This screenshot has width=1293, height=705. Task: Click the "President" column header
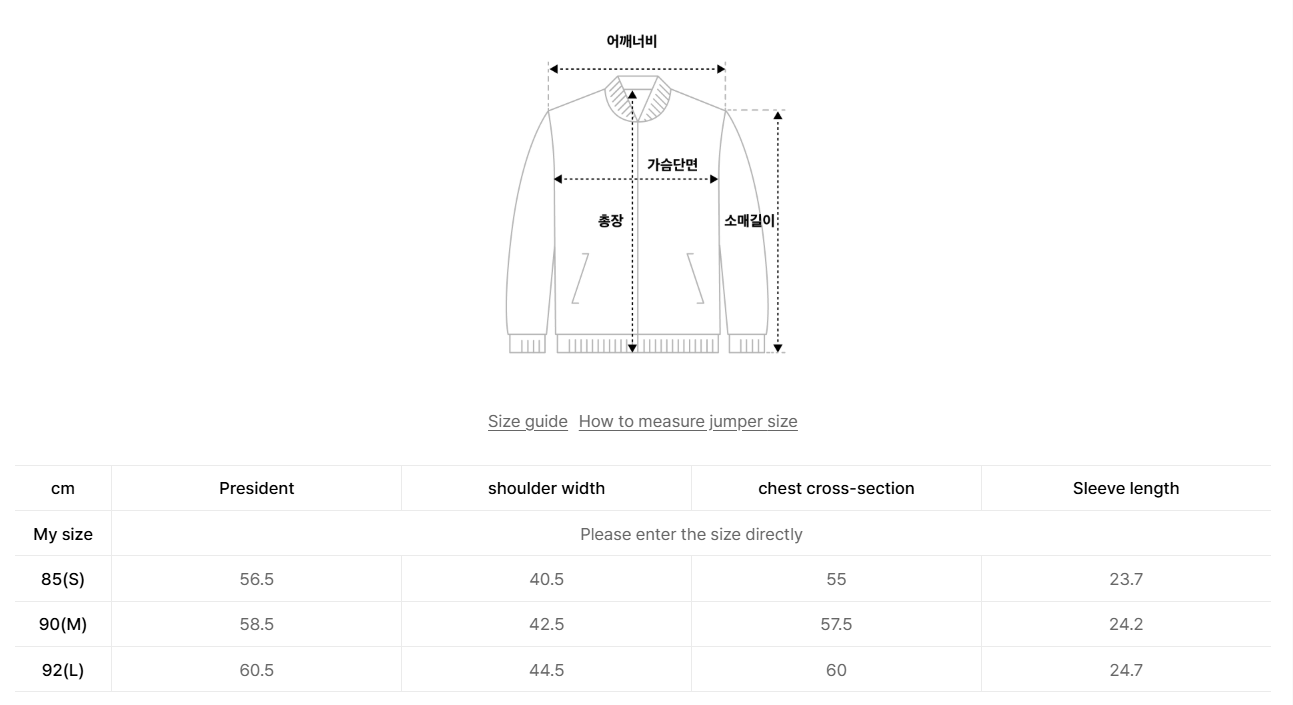pos(256,488)
